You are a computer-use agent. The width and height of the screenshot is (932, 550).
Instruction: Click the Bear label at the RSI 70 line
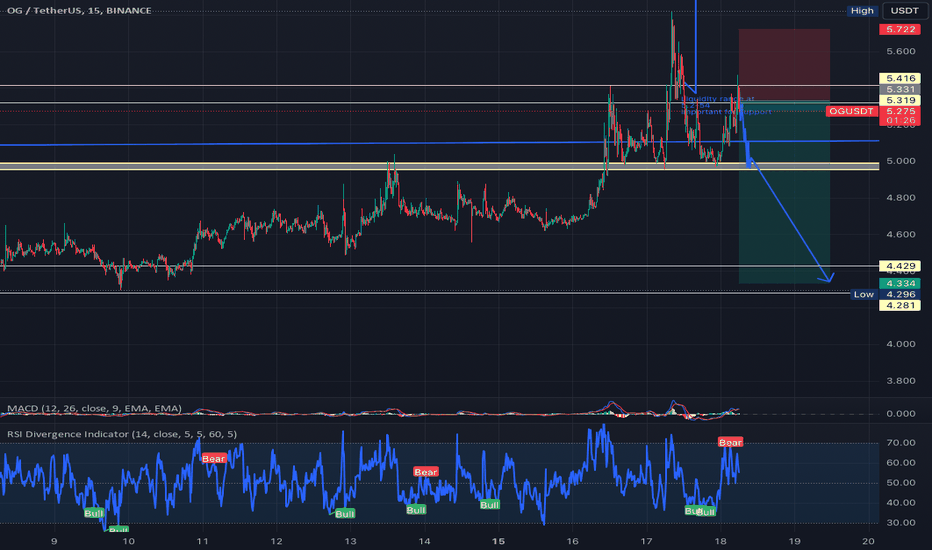click(x=731, y=442)
